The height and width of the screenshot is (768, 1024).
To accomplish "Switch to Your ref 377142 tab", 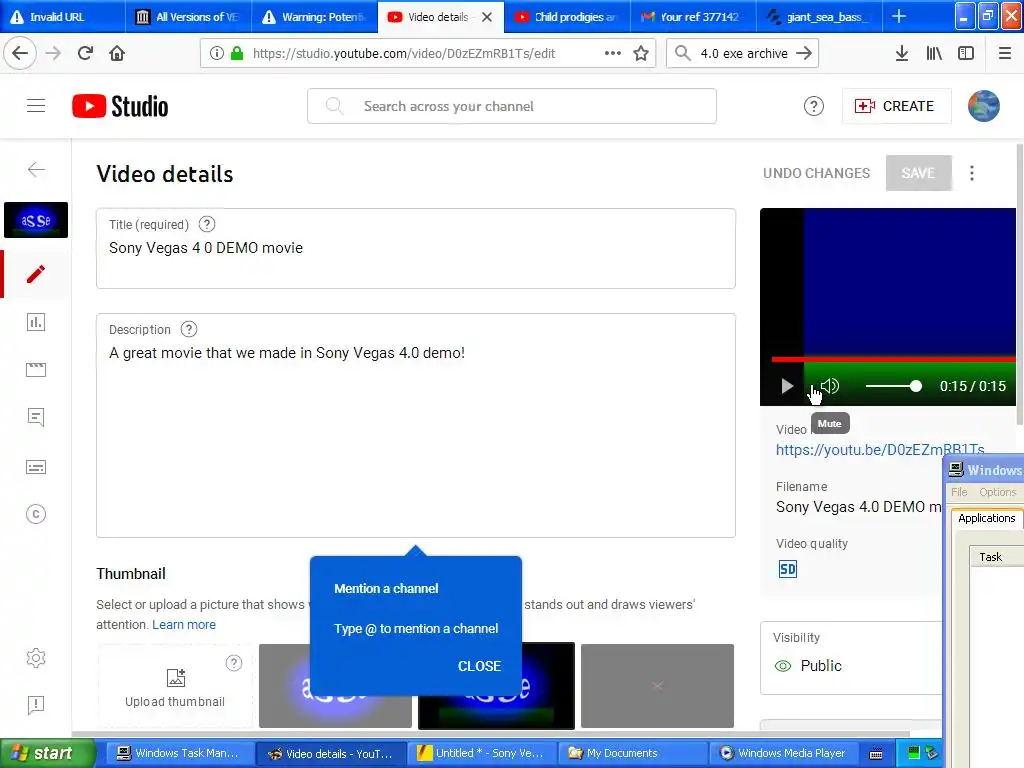I will pos(693,16).
